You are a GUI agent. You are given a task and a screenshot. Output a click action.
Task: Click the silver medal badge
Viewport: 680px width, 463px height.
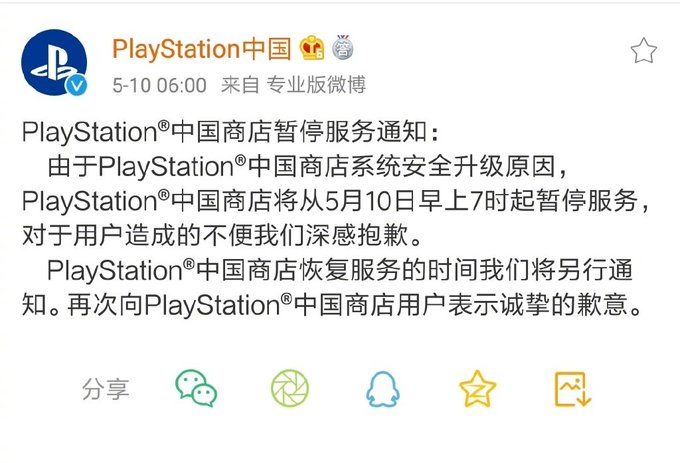pos(343,47)
